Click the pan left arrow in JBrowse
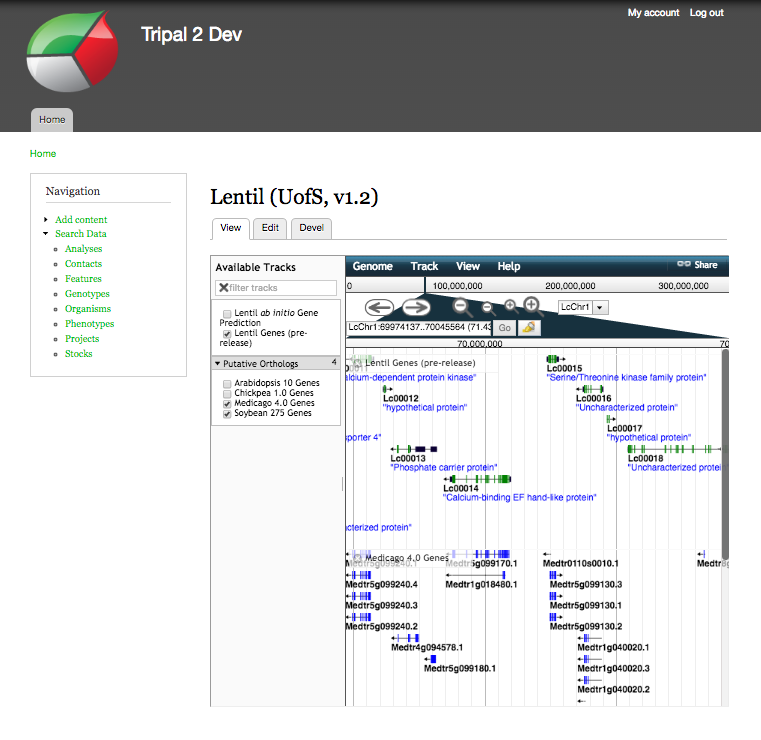761x740 pixels. tap(379, 307)
